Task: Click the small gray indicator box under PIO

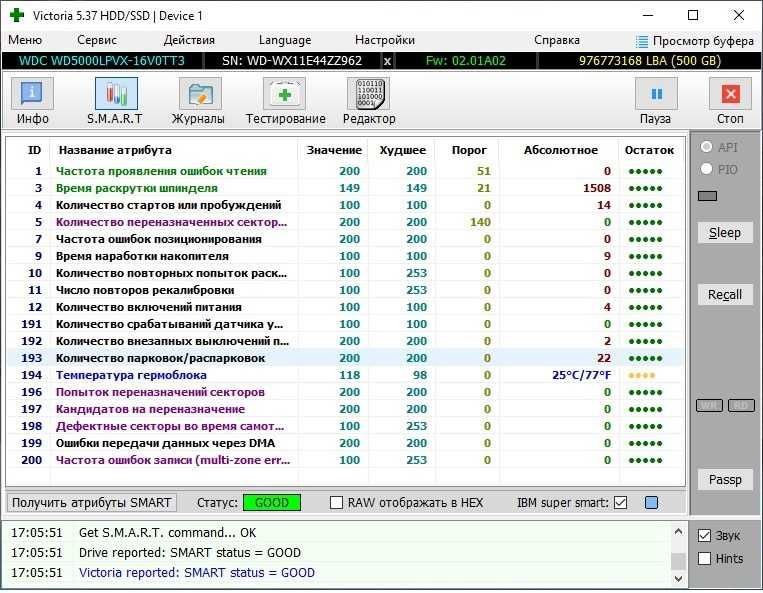Action: click(707, 196)
